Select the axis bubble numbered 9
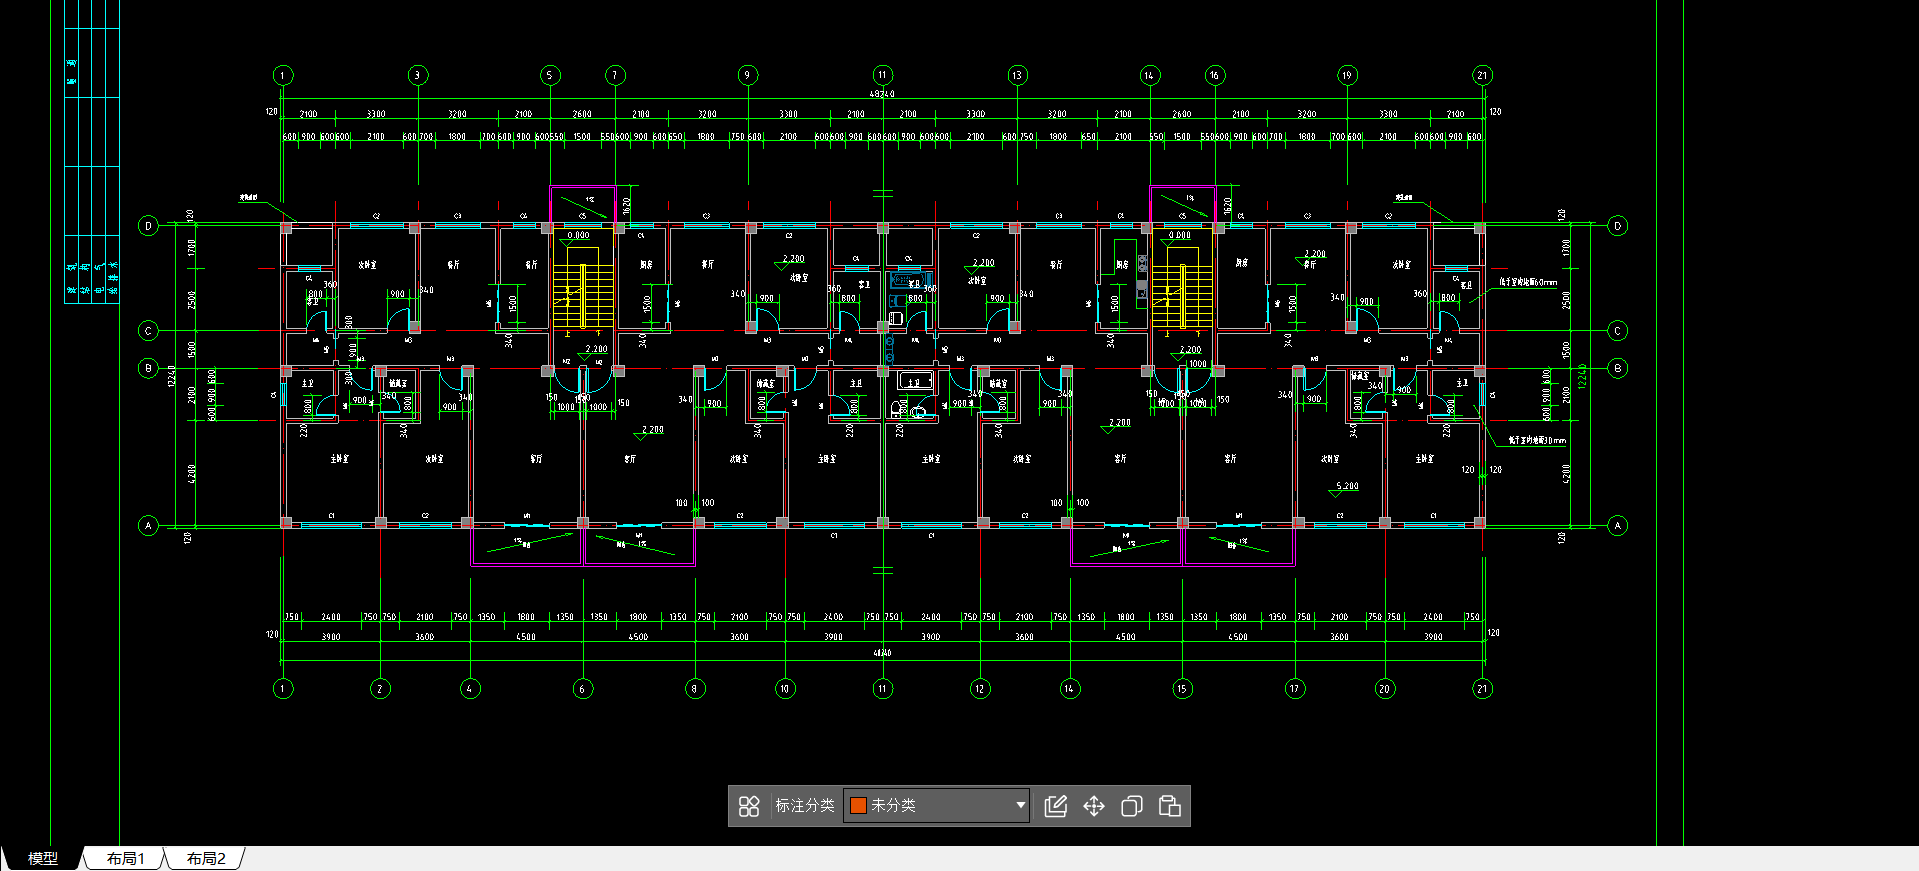Viewport: 1919px width, 871px height. point(748,75)
